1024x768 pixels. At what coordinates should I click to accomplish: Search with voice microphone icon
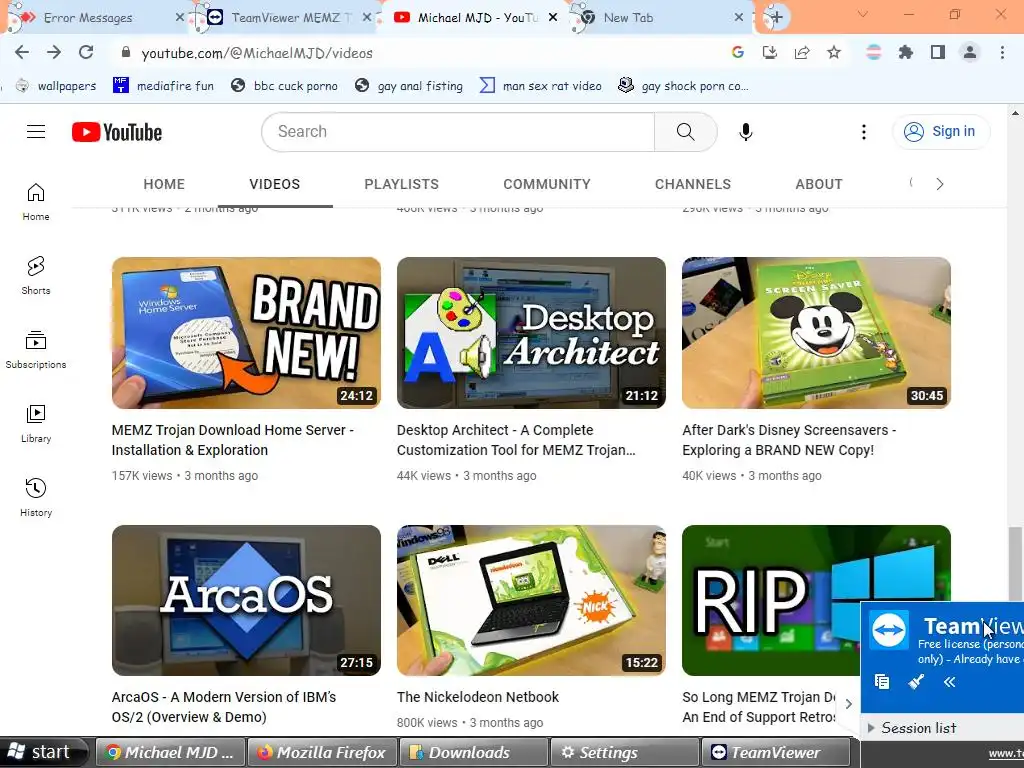pos(746,132)
